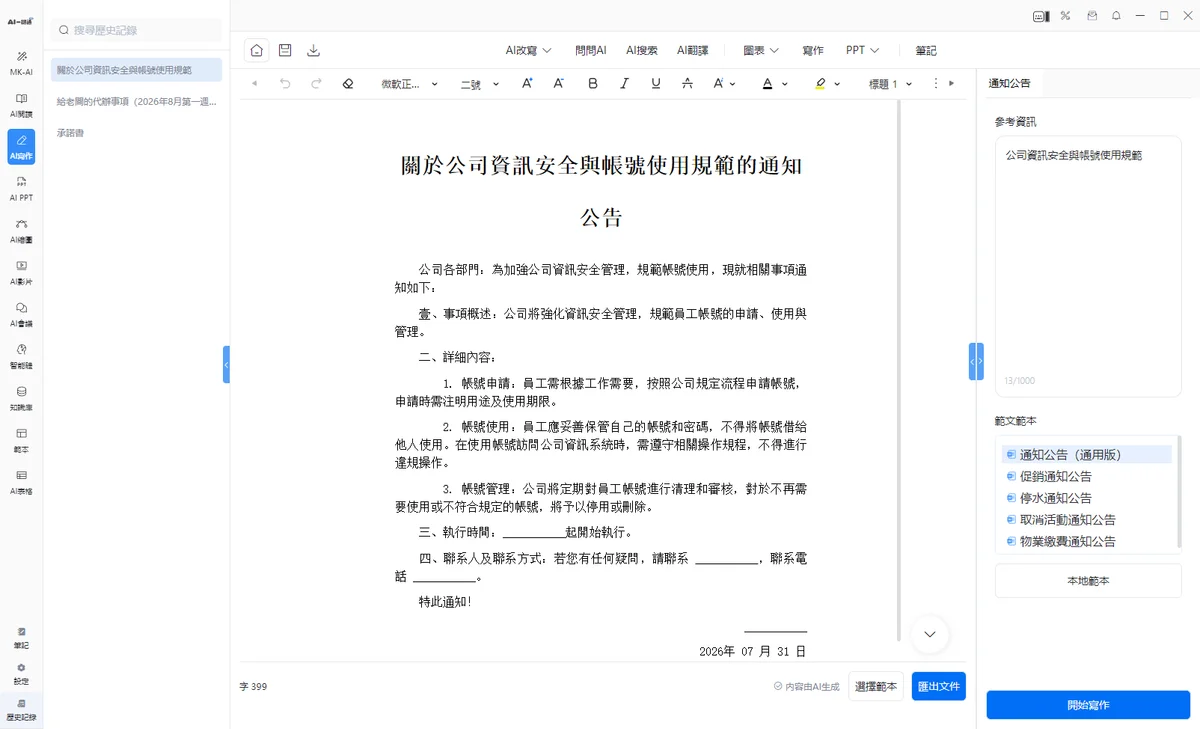
Task: Open AI閱讀 reading module
Action: pyautogui.click(x=21, y=104)
